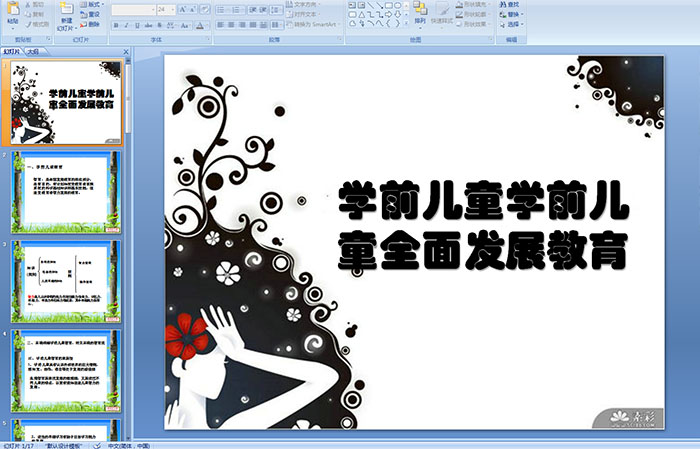The width and height of the screenshot is (700, 449).
Task: Open Shape Fill (形状填充) options
Action: [x=473, y=4]
